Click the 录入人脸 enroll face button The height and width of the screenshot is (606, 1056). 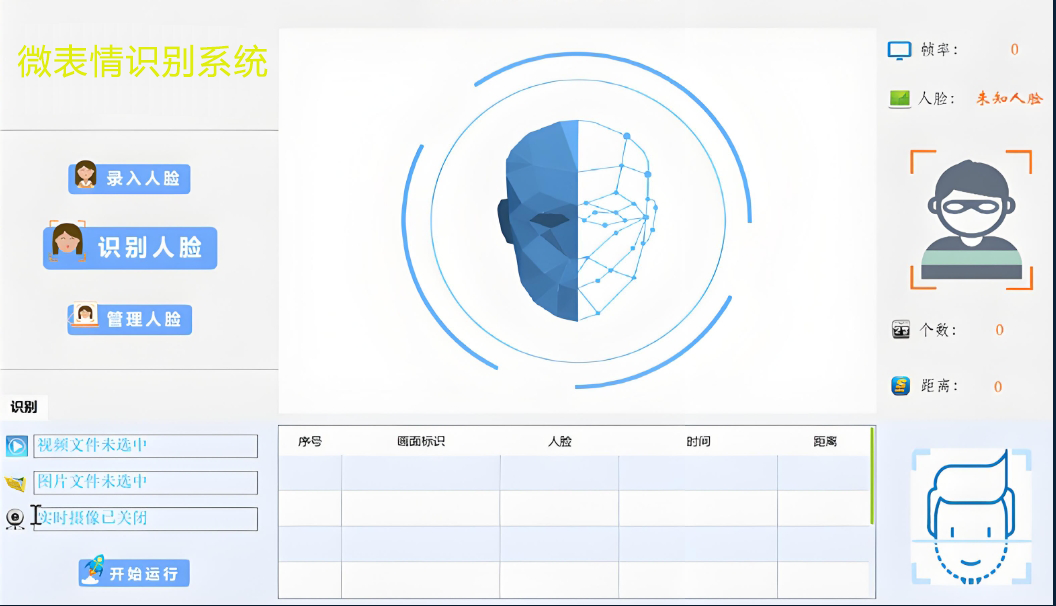tap(129, 178)
